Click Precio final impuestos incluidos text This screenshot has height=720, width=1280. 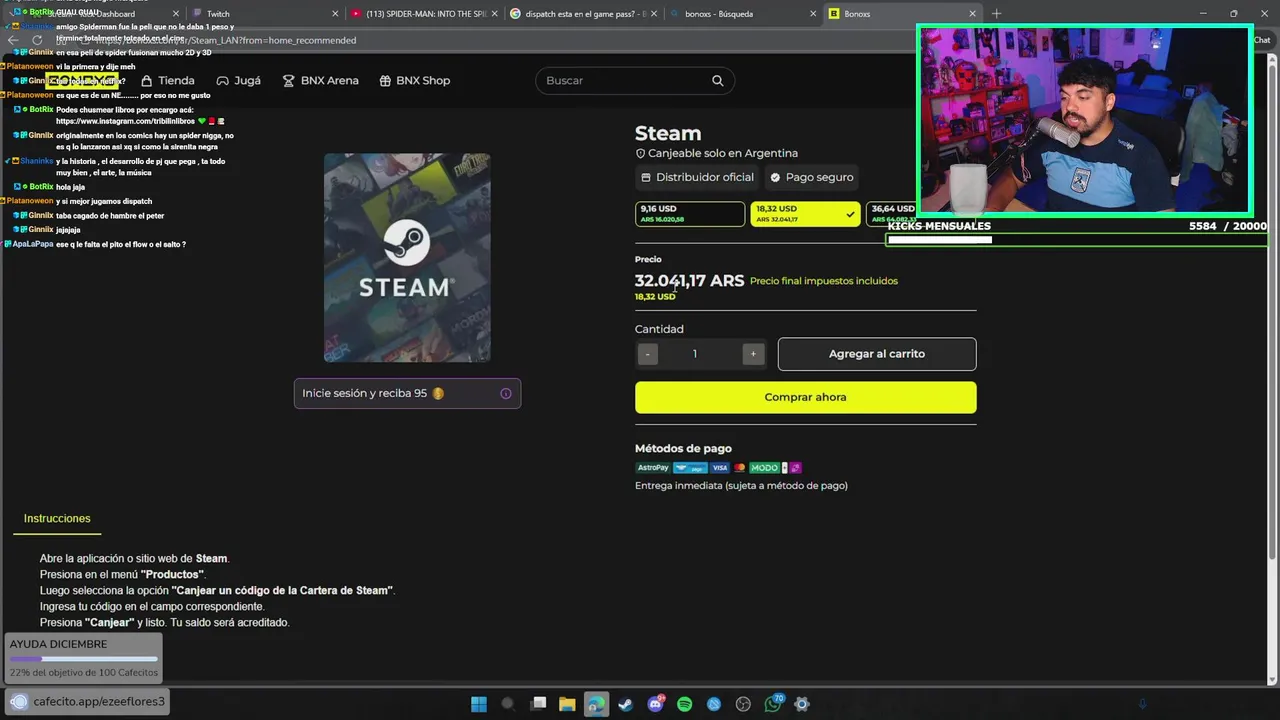824,281
